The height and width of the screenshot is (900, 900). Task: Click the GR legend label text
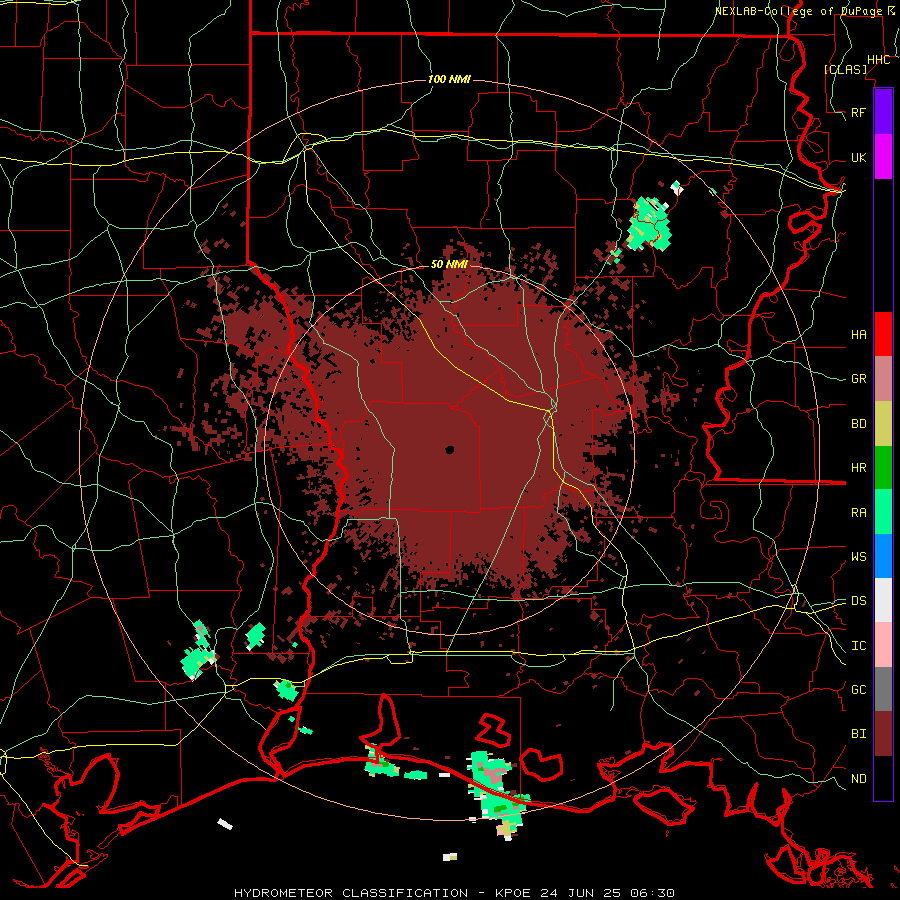[858, 378]
